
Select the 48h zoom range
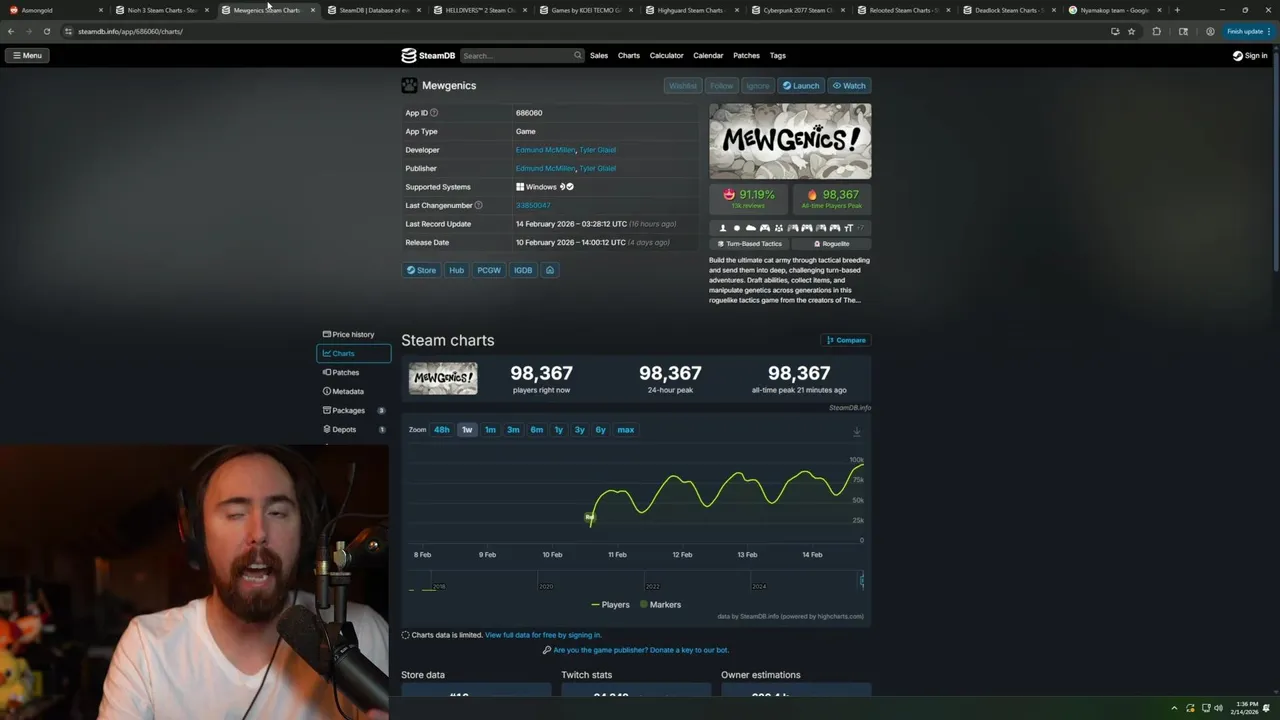tap(441, 430)
